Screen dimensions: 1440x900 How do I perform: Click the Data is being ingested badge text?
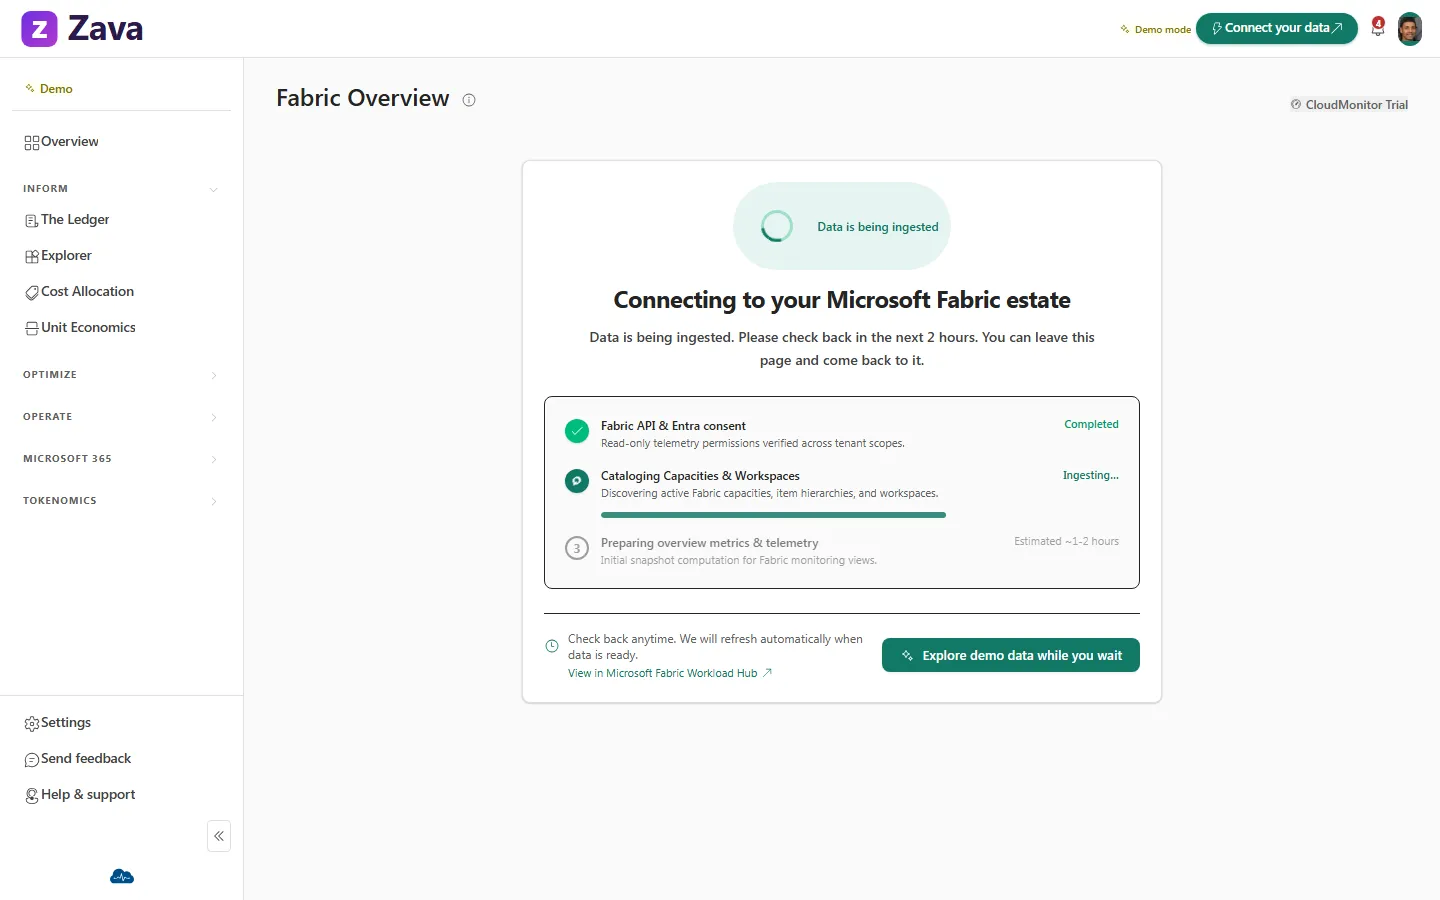878,227
